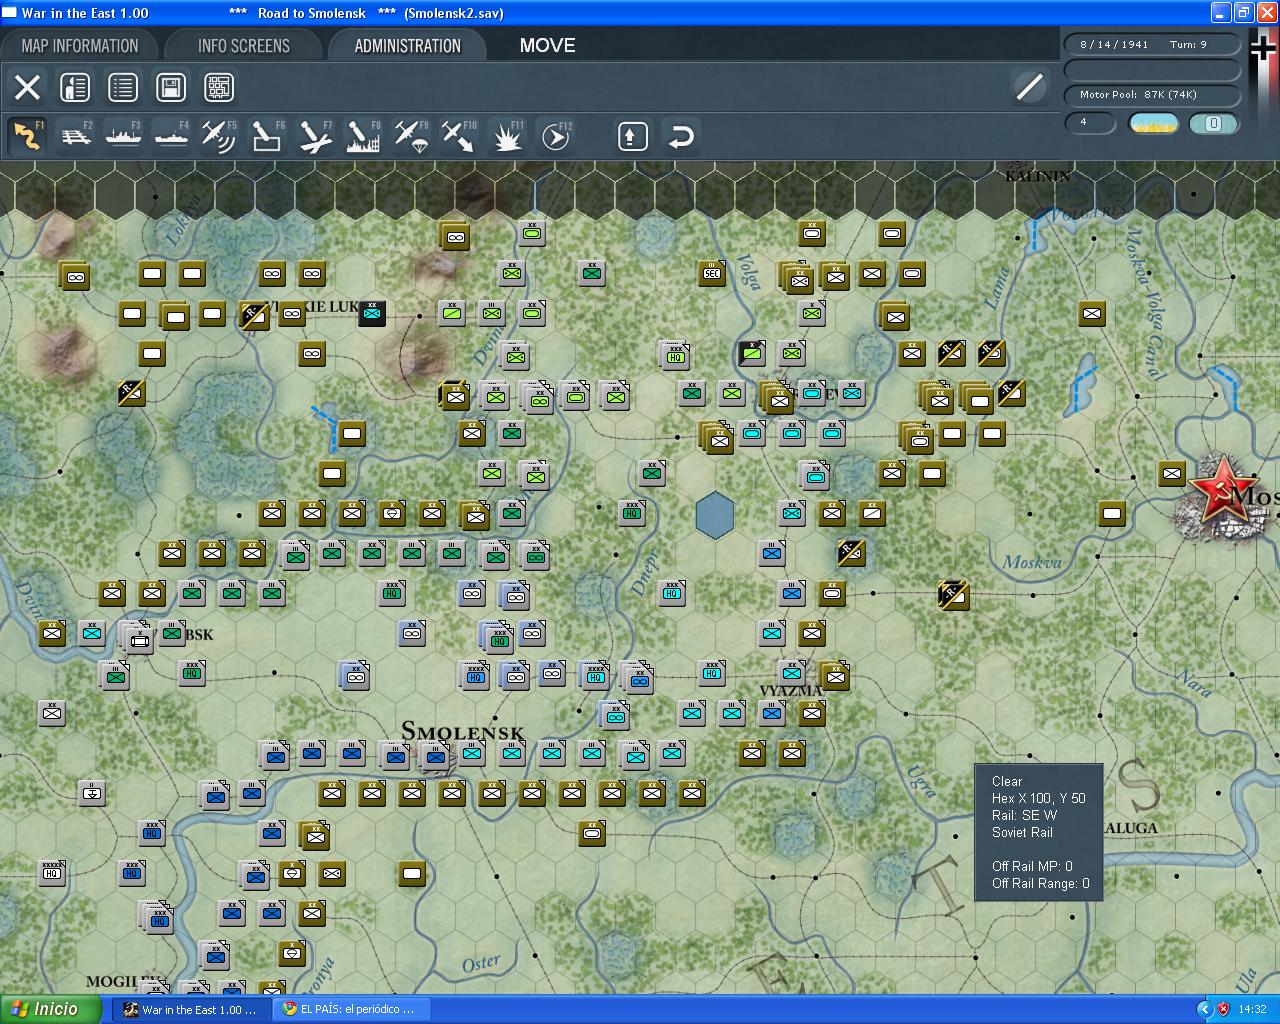Screen dimensions: 1280x1024
Task: Select the black cyan counter near Velikie Luki
Action: [372, 313]
